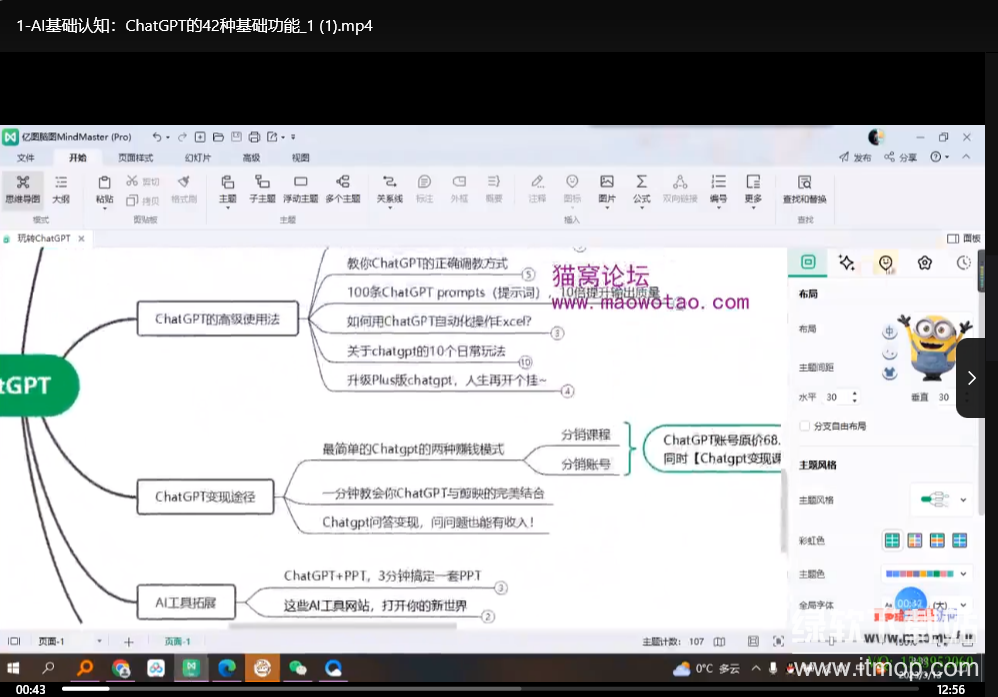Open the 页面样式 ribbon tab

(x=136, y=158)
